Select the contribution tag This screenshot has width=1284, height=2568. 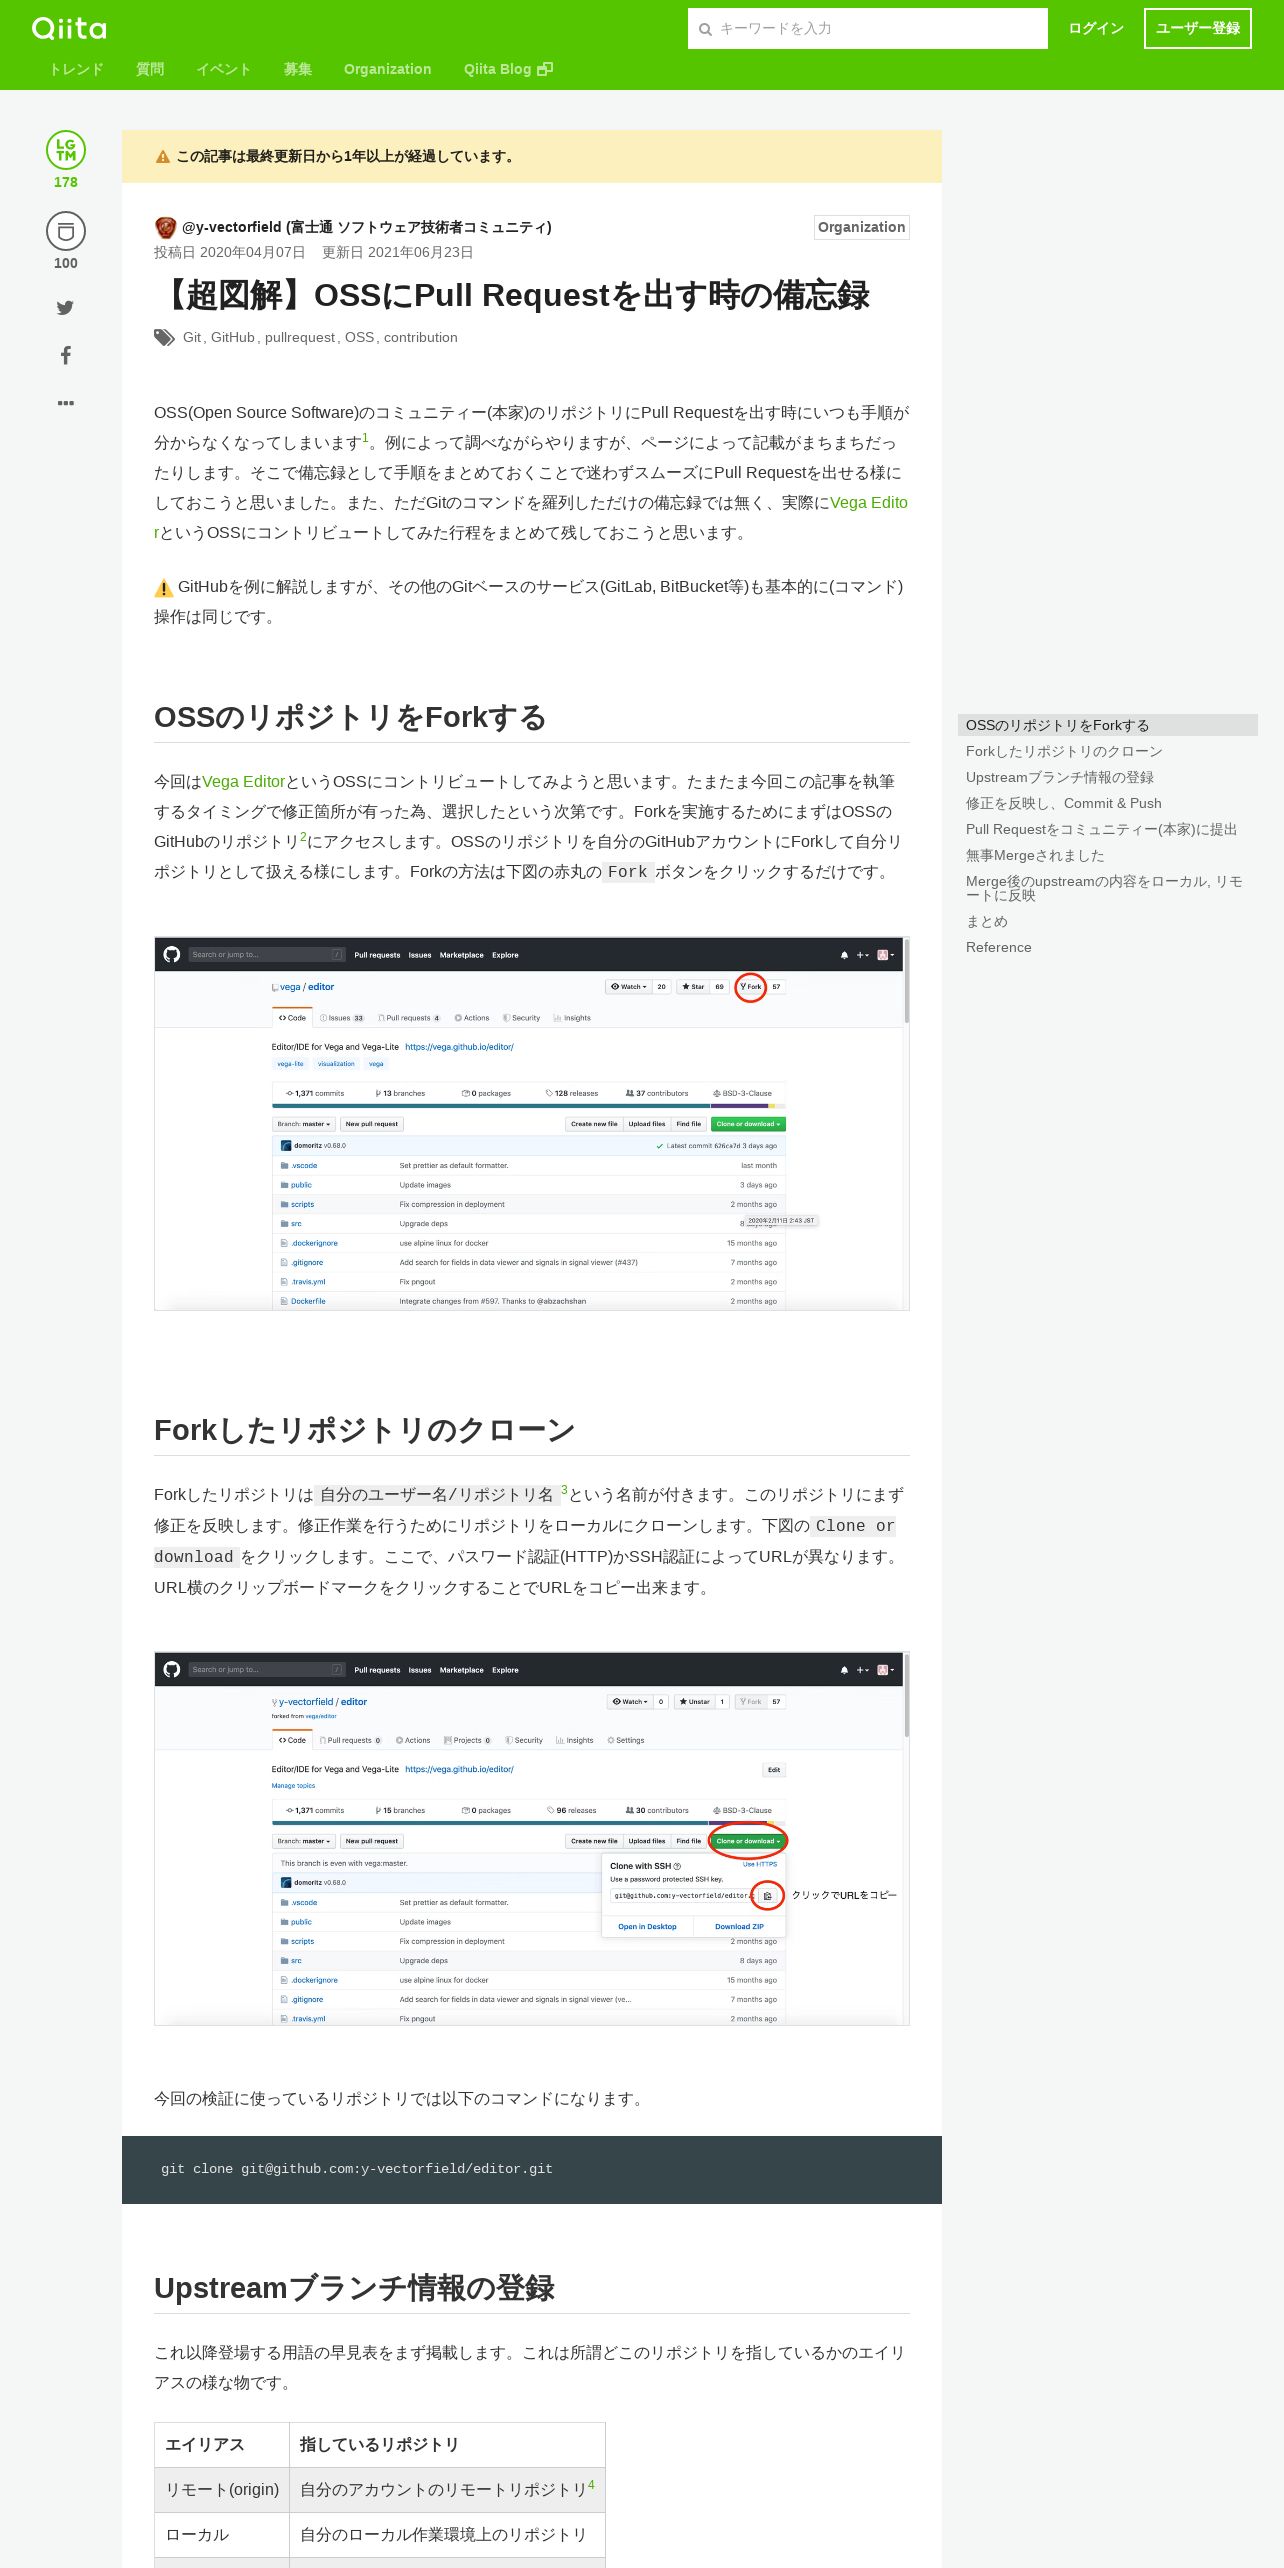(421, 338)
